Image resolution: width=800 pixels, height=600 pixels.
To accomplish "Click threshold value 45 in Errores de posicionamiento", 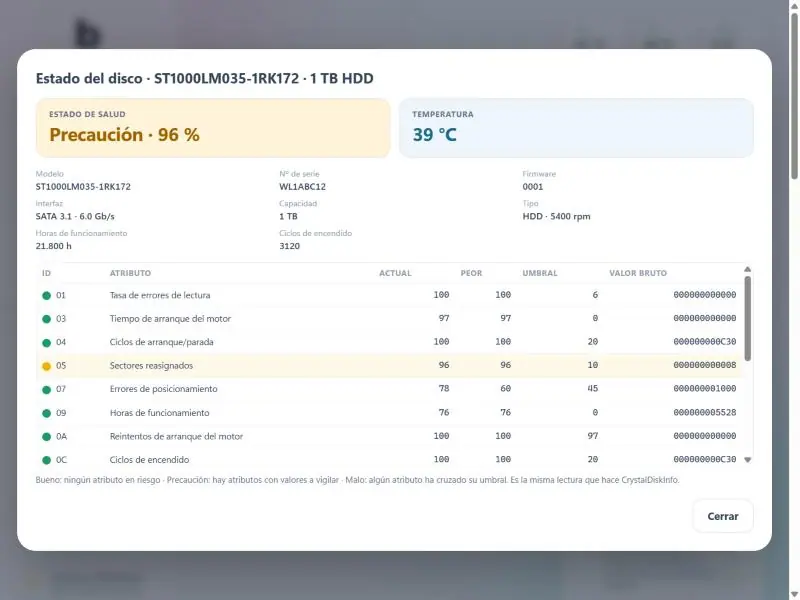I will coord(592,389).
